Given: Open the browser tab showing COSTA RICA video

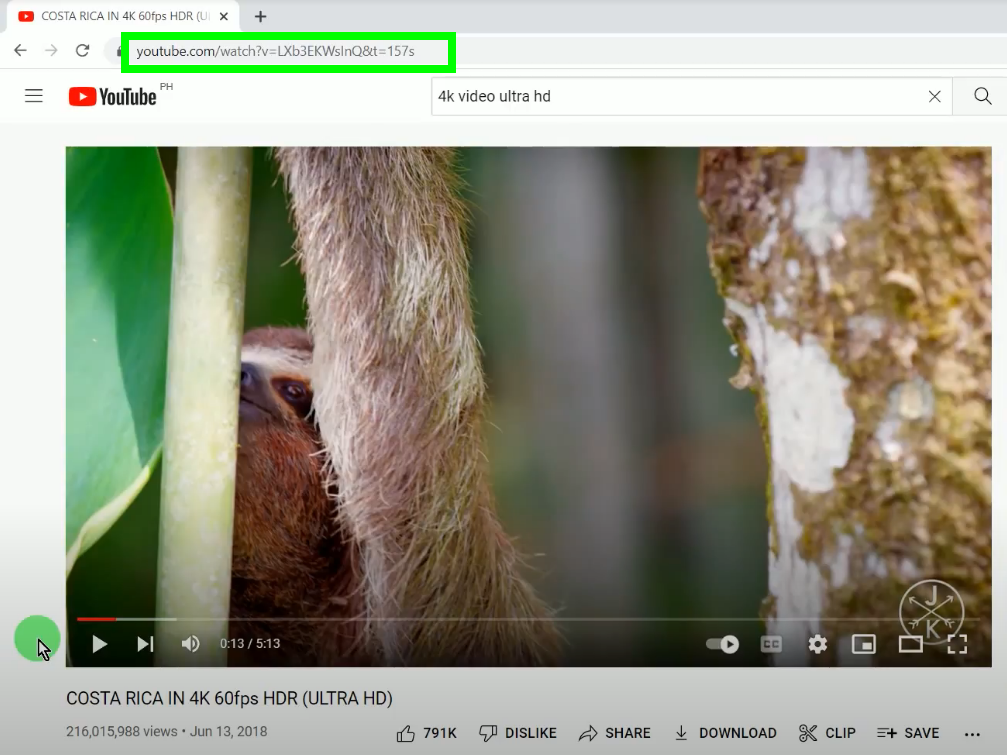Looking at the screenshot, I should pyautogui.click(x=120, y=16).
